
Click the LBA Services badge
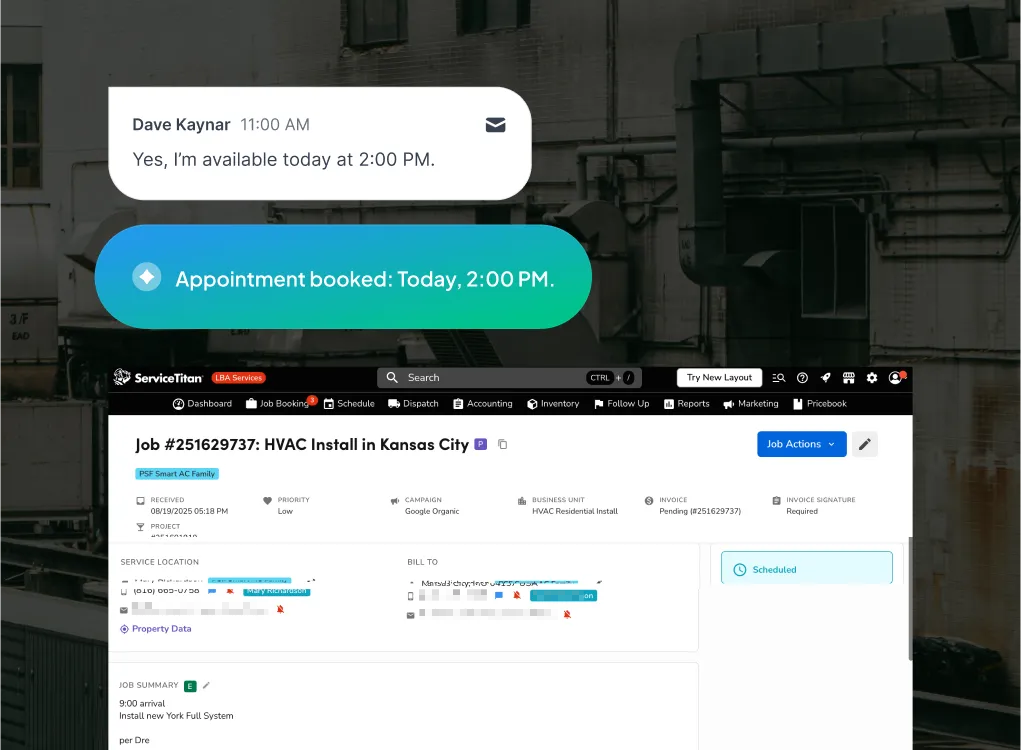click(x=238, y=378)
